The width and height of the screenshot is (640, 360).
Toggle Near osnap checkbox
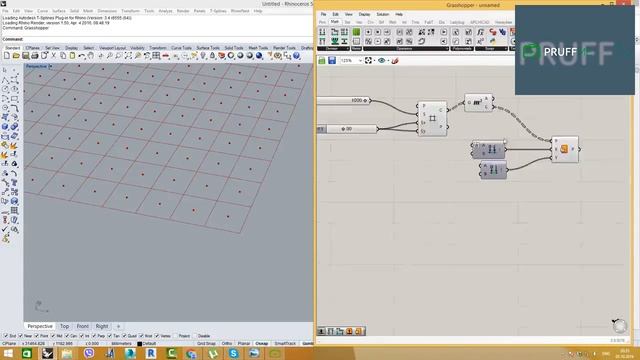click(21, 336)
